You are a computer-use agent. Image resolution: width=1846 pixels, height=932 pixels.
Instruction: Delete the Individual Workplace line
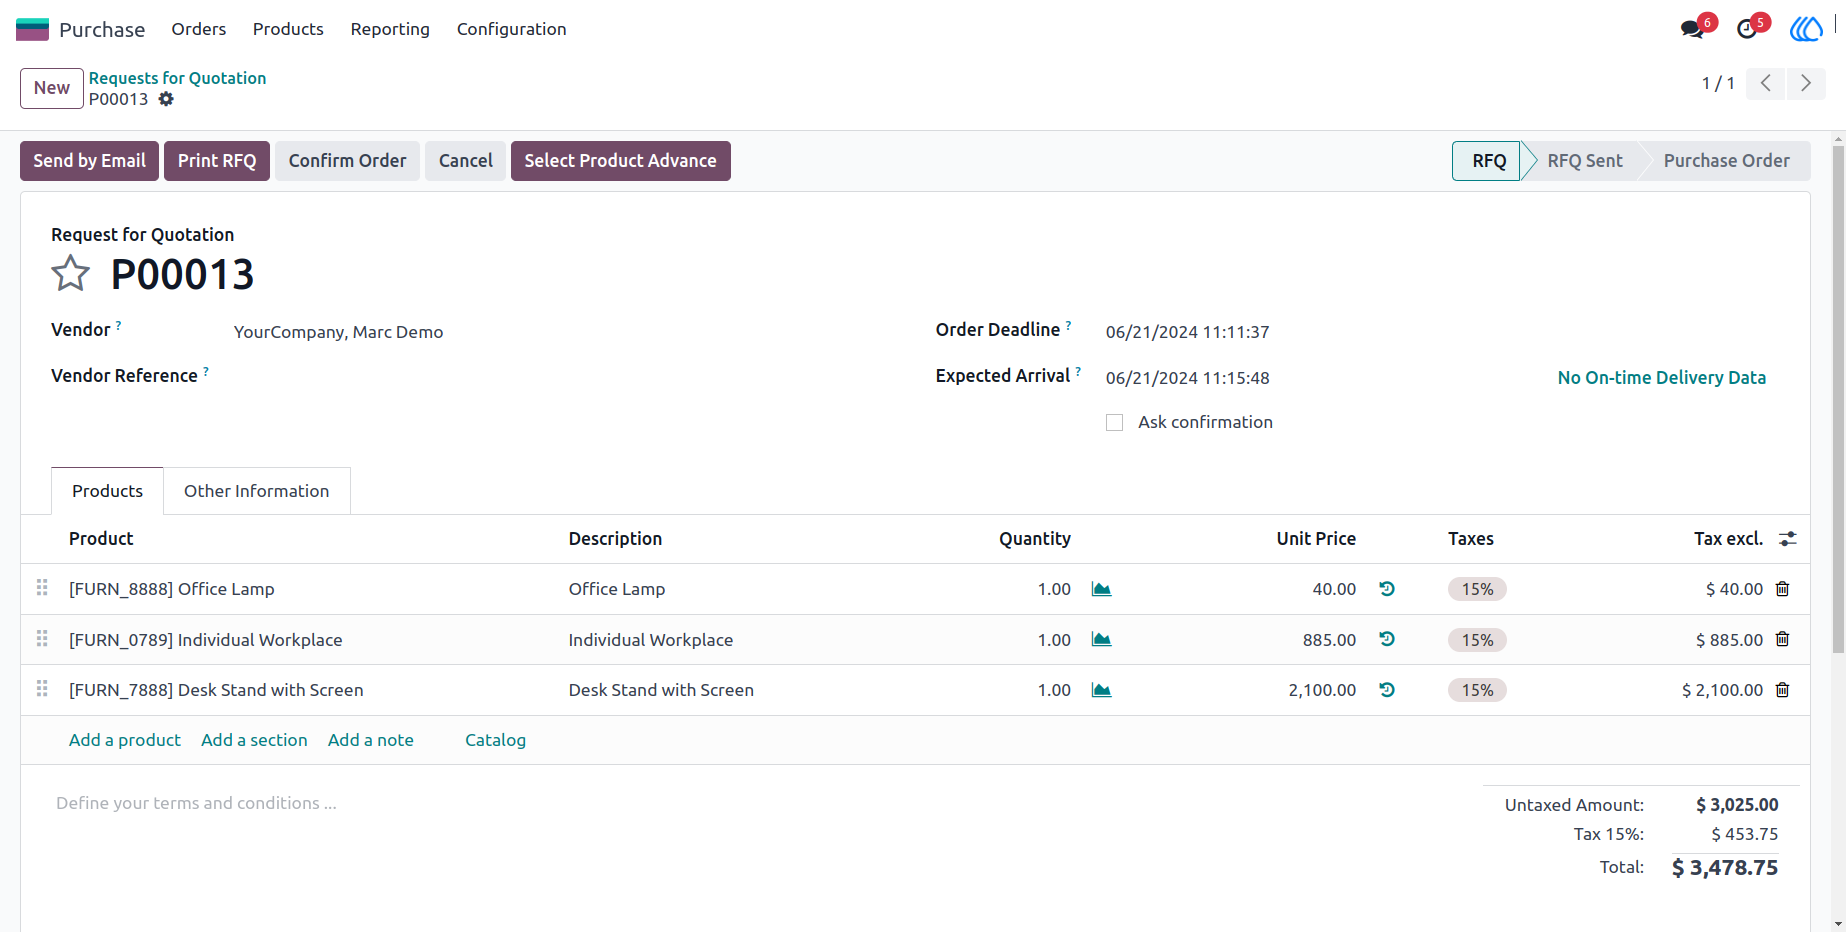[x=1782, y=639]
